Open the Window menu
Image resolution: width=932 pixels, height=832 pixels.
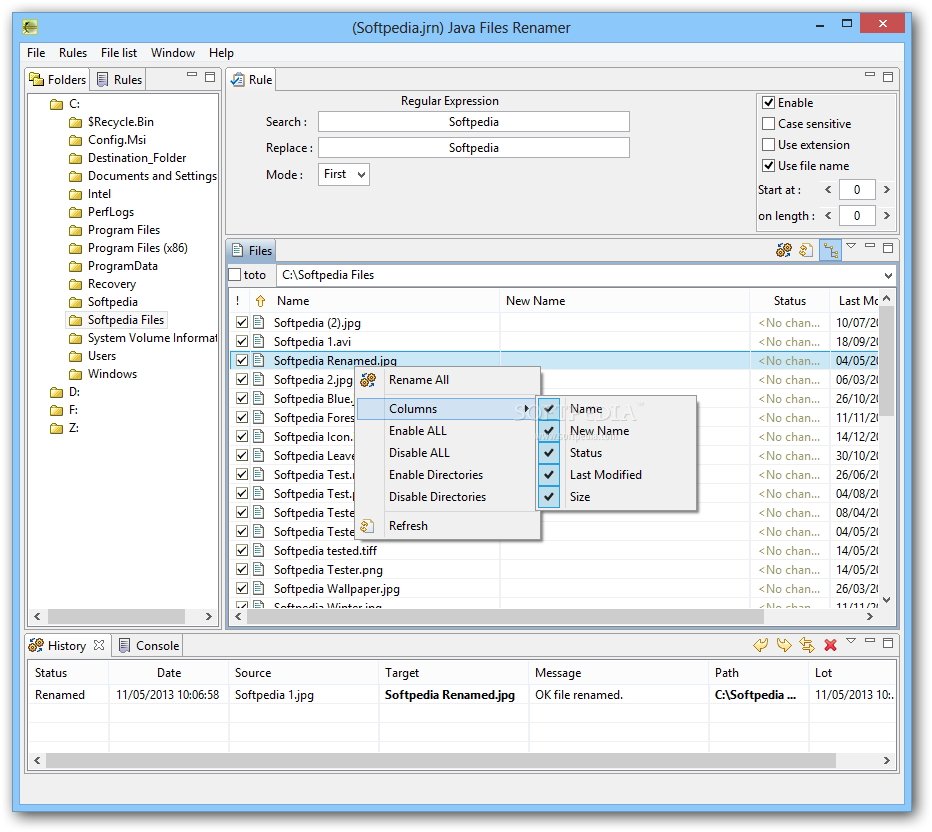coord(173,53)
